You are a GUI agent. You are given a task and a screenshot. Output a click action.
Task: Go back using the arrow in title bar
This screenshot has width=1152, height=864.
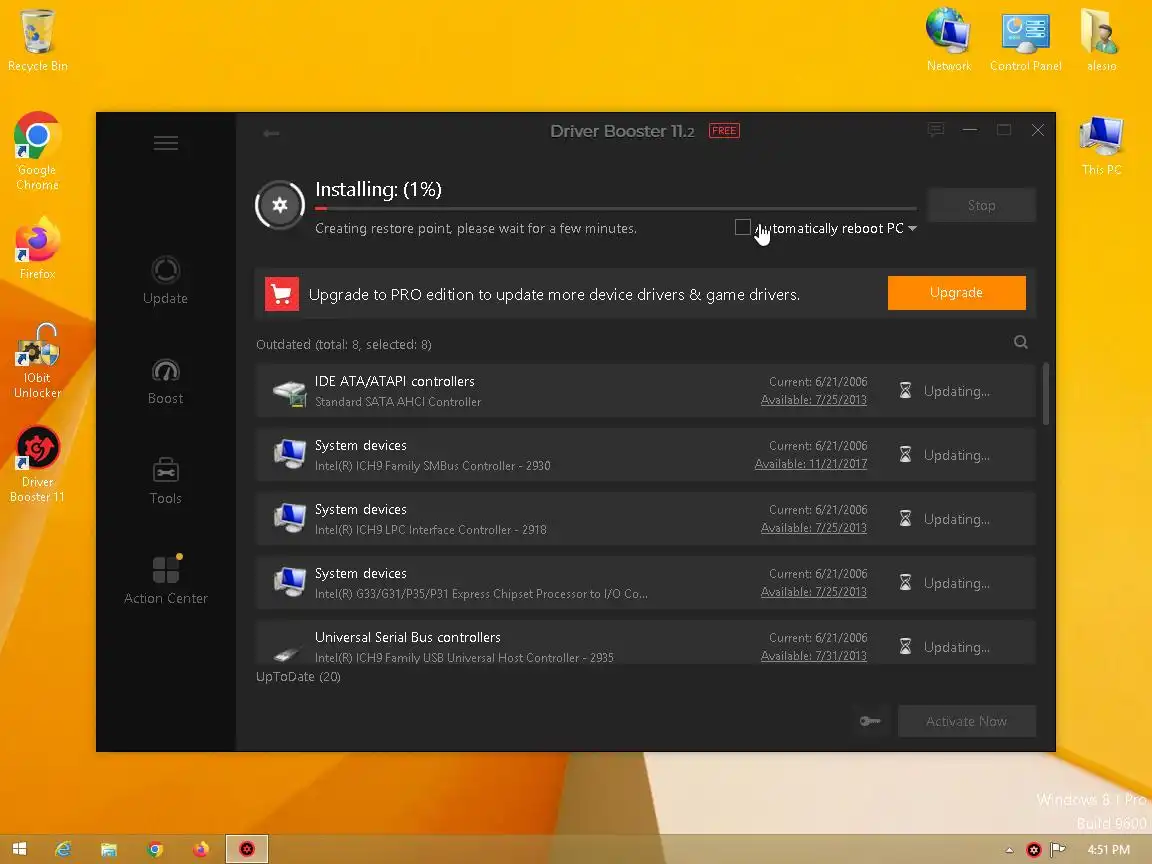271,133
